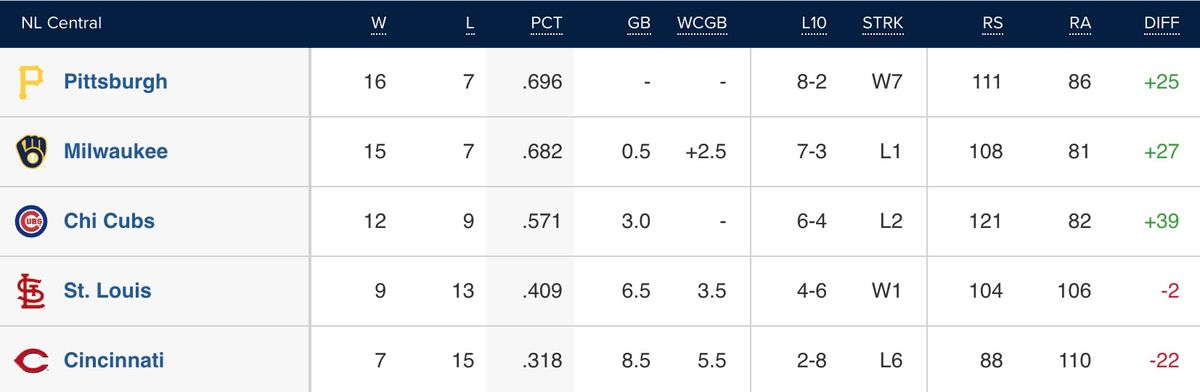The height and width of the screenshot is (392, 1200).
Task: Sort standings by L column header
Action: (x=469, y=24)
